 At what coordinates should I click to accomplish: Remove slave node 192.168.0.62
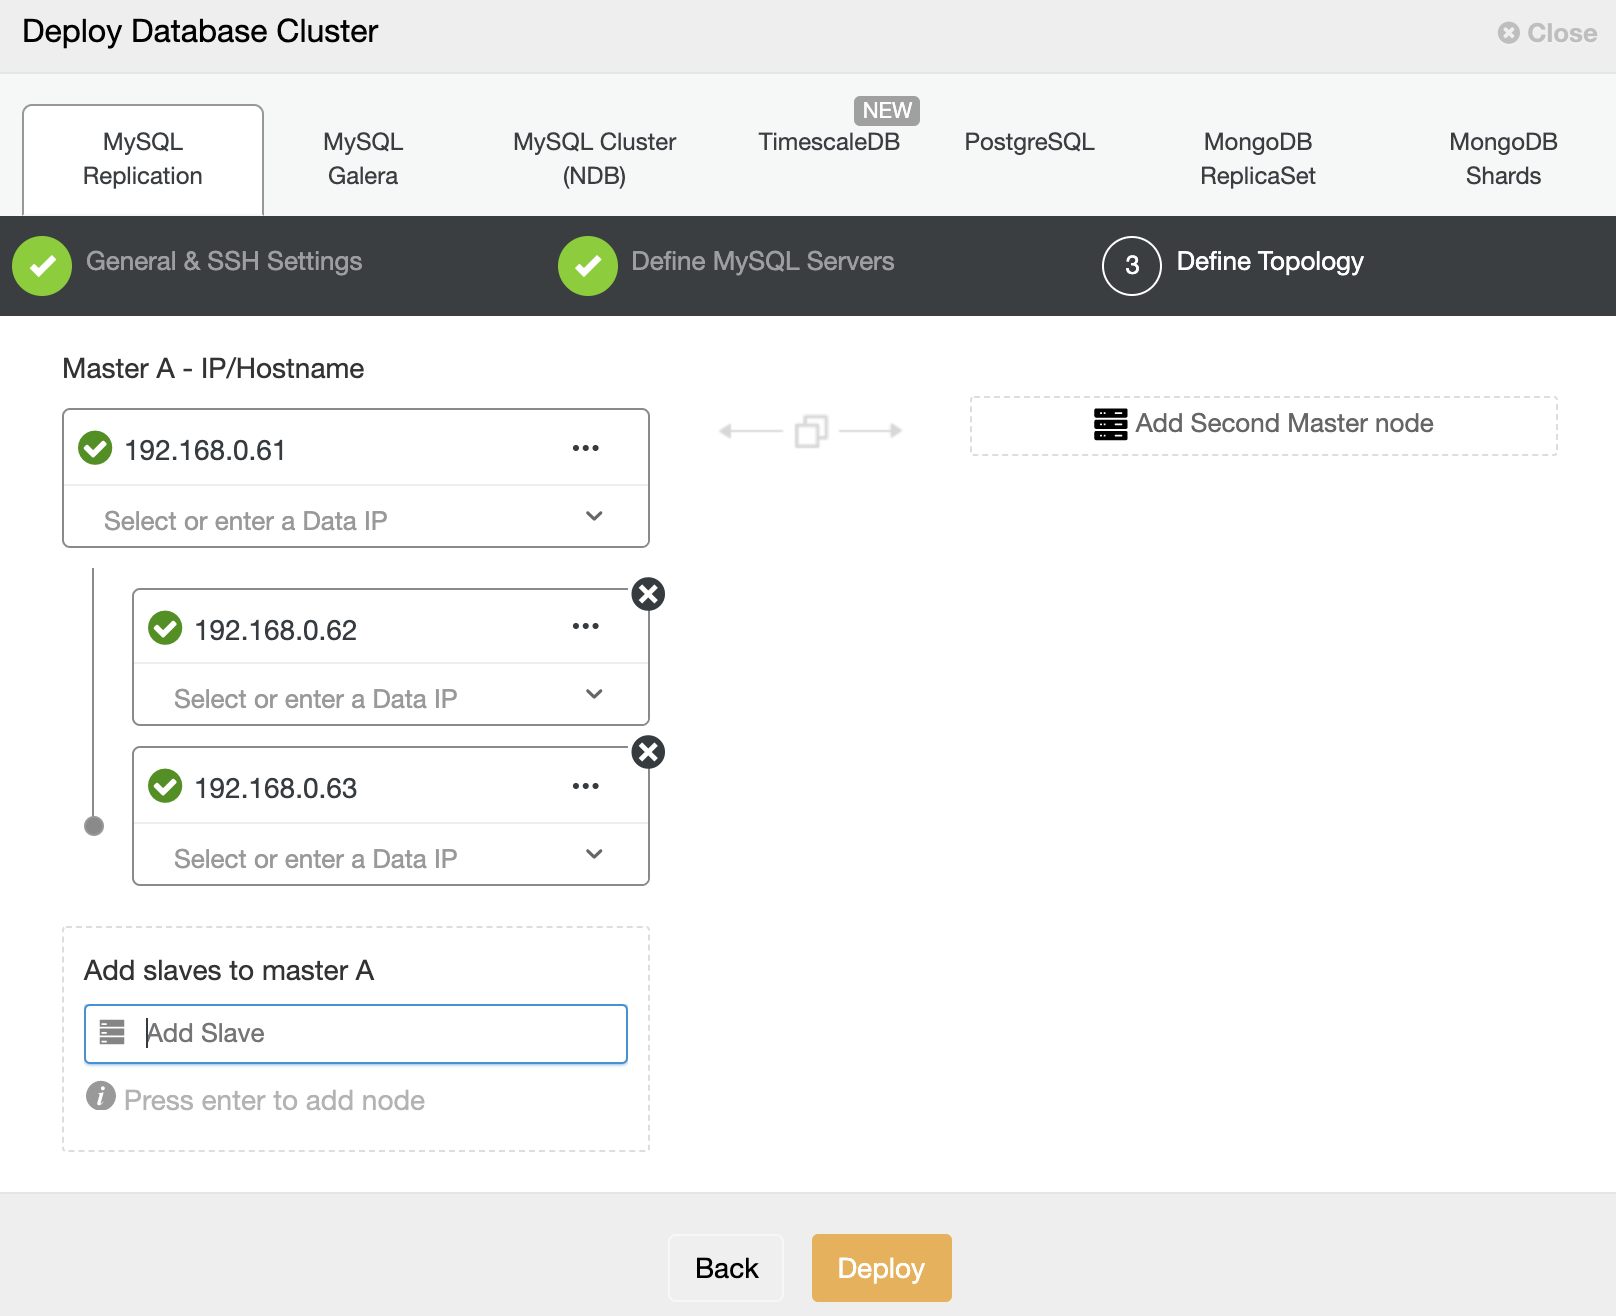(x=648, y=594)
